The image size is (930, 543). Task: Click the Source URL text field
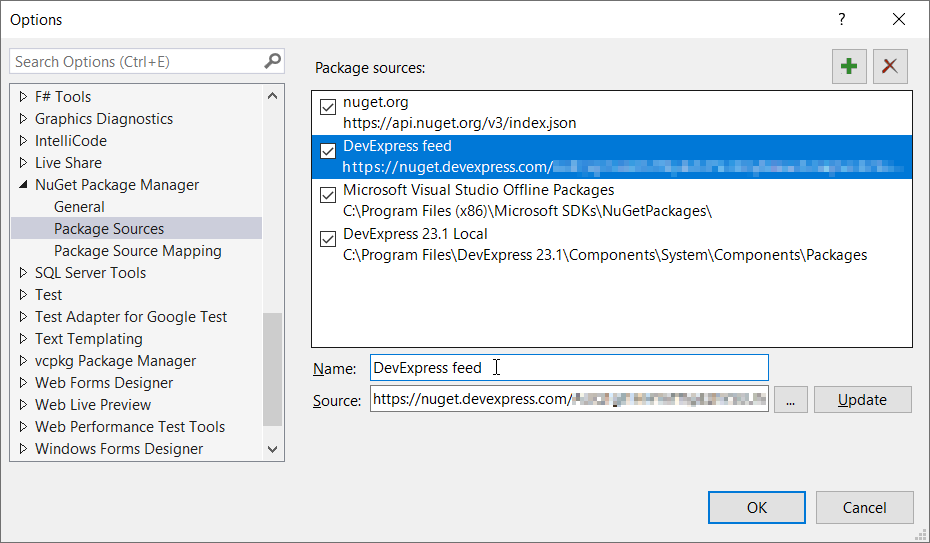(569, 399)
